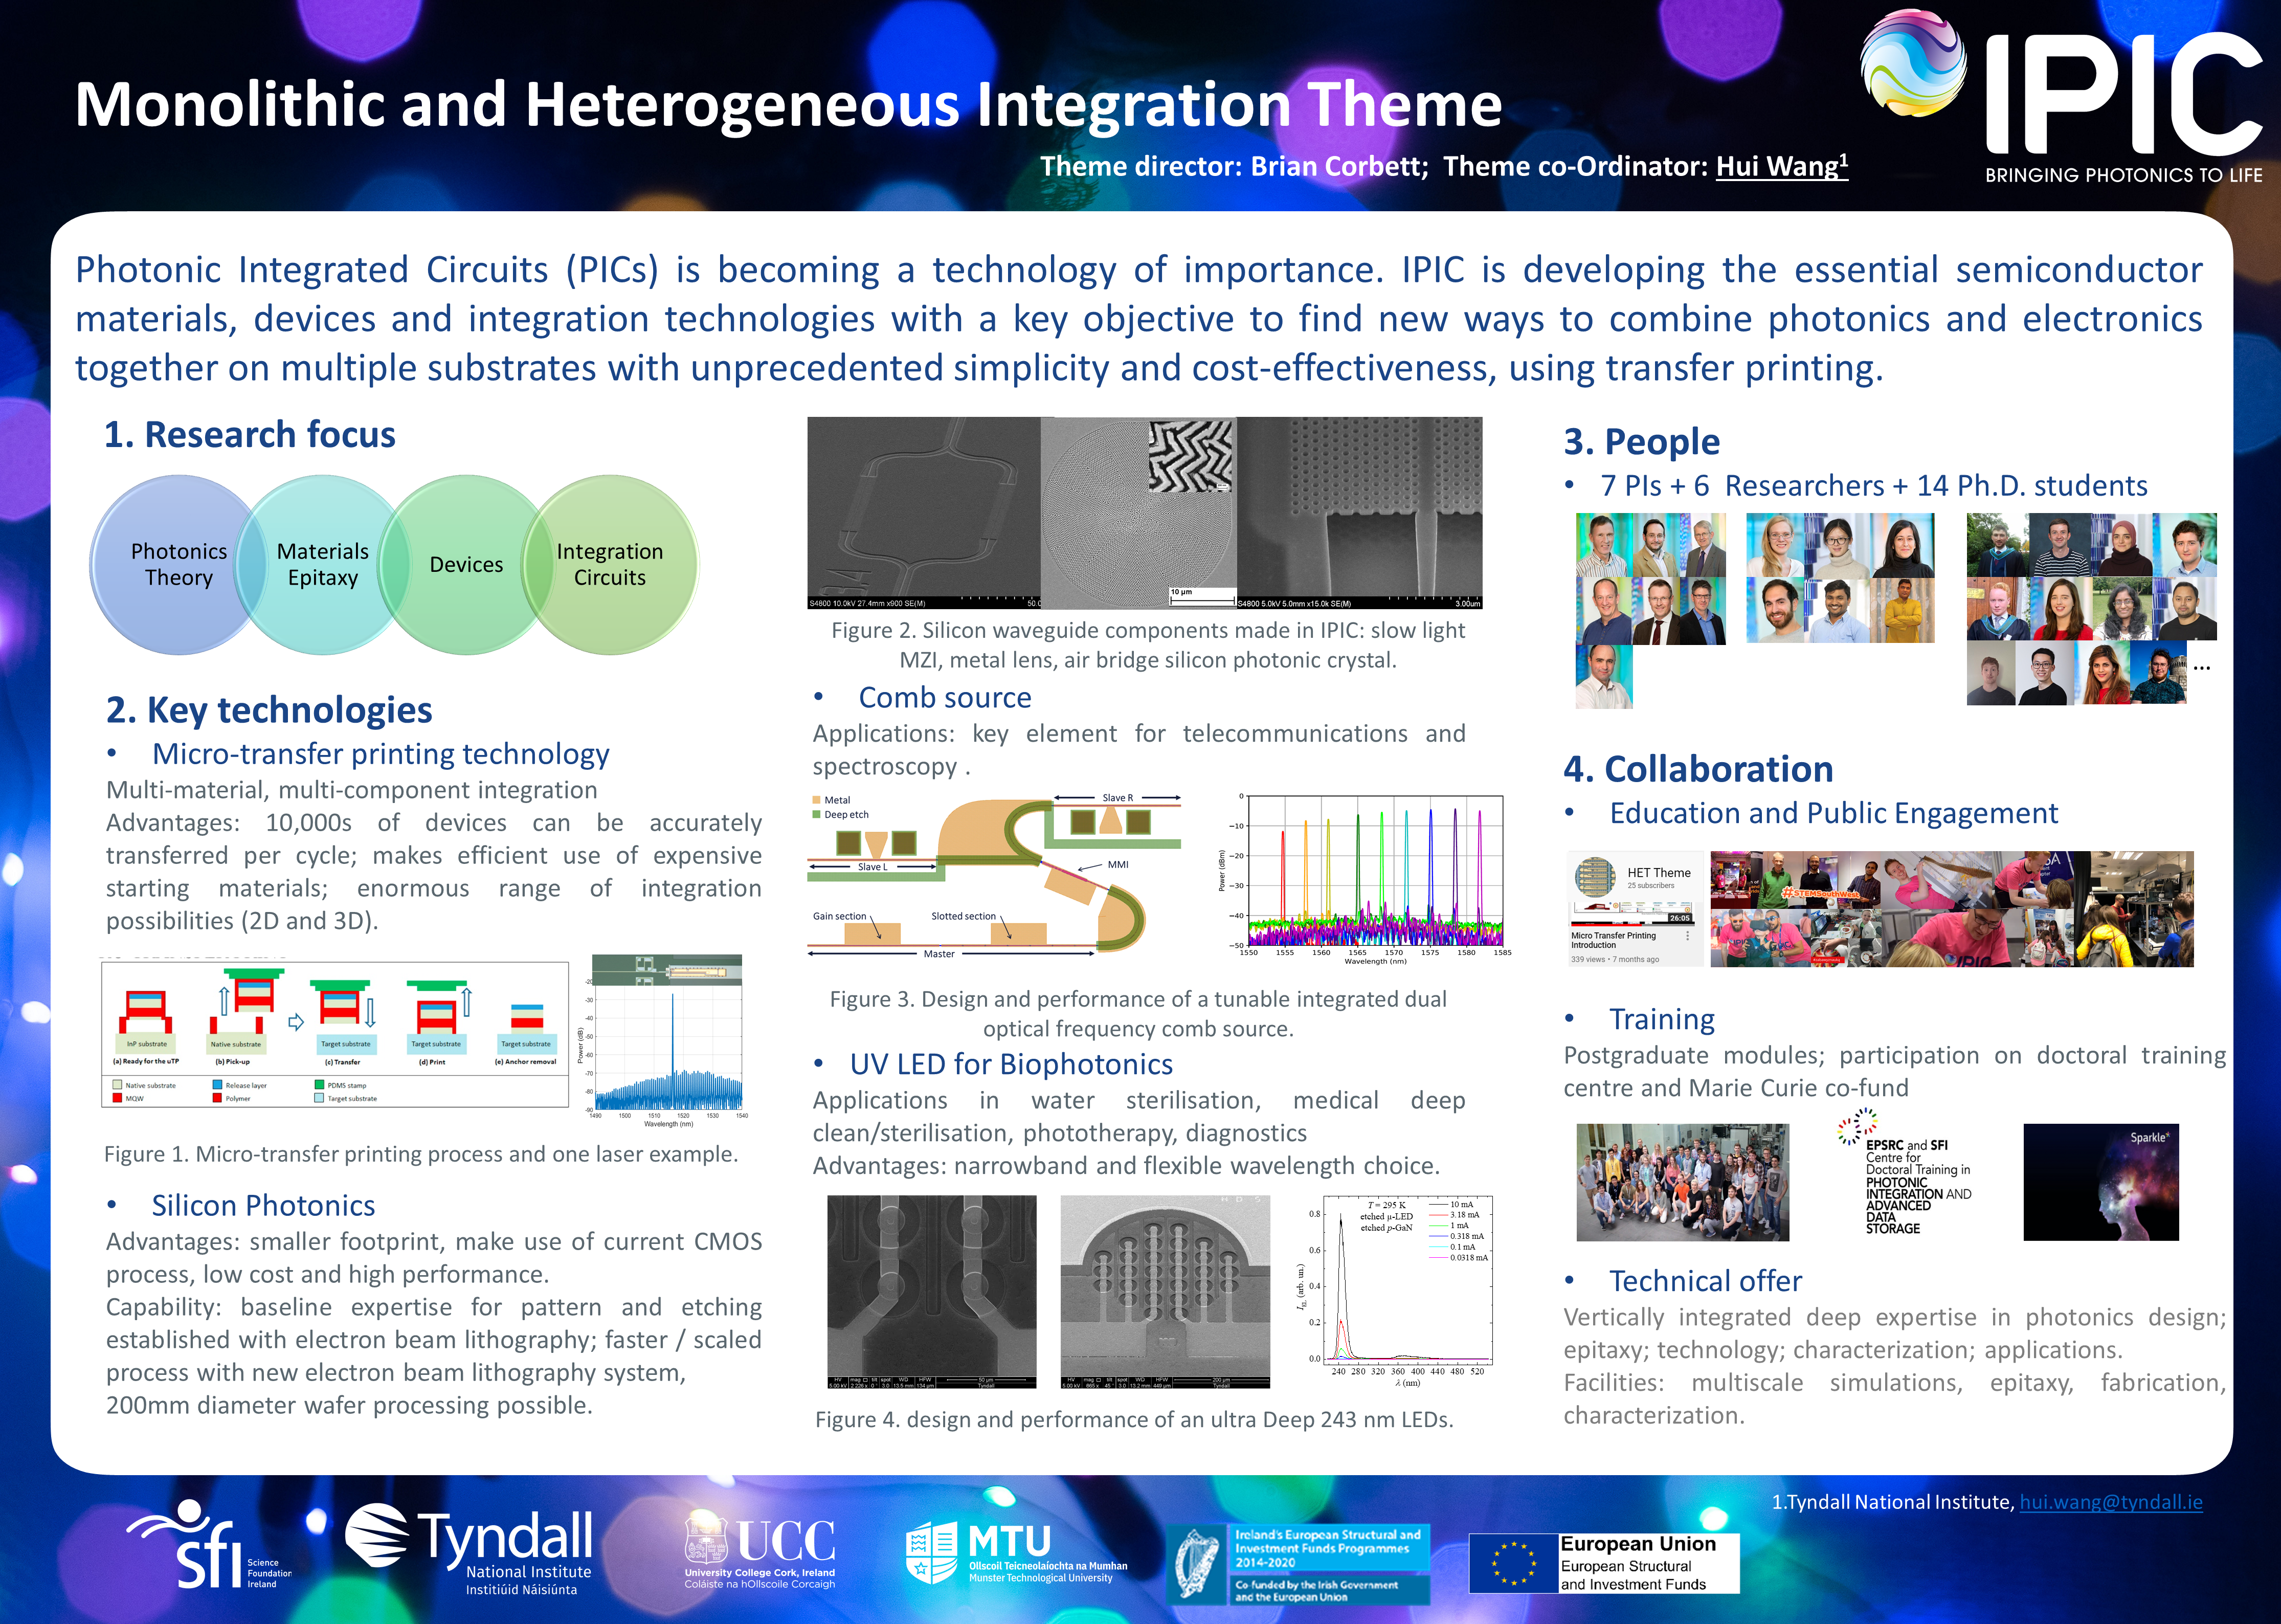This screenshot has height=1624, width=2281.
Task: Click the slow light MZI SEM image
Action: (x=924, y=513)
